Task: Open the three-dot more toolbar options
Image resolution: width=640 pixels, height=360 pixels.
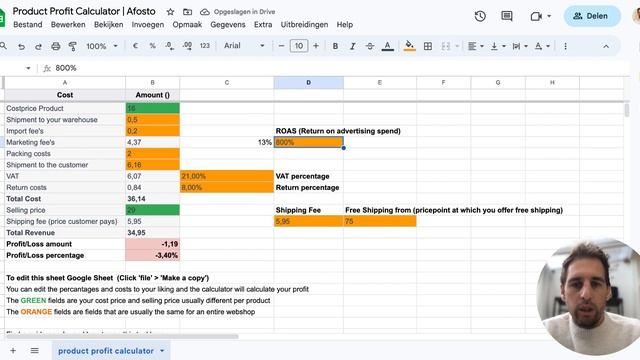Action: pos(565,47)
